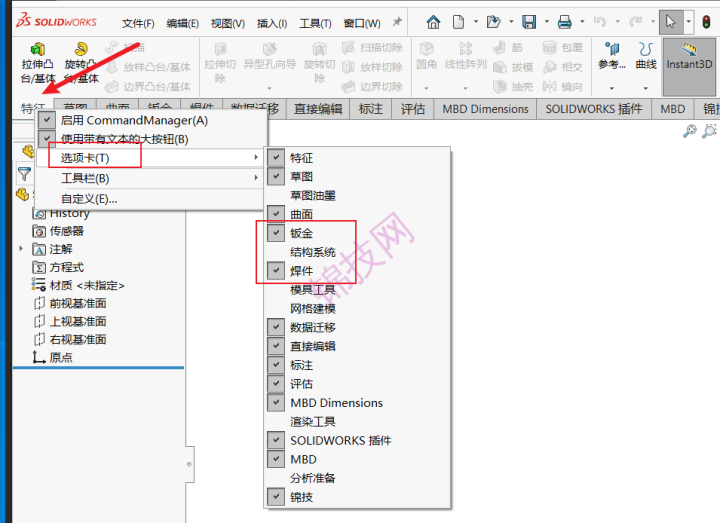Uncheck the 草图 tab checkbox in submenu

tap(276, 176)
